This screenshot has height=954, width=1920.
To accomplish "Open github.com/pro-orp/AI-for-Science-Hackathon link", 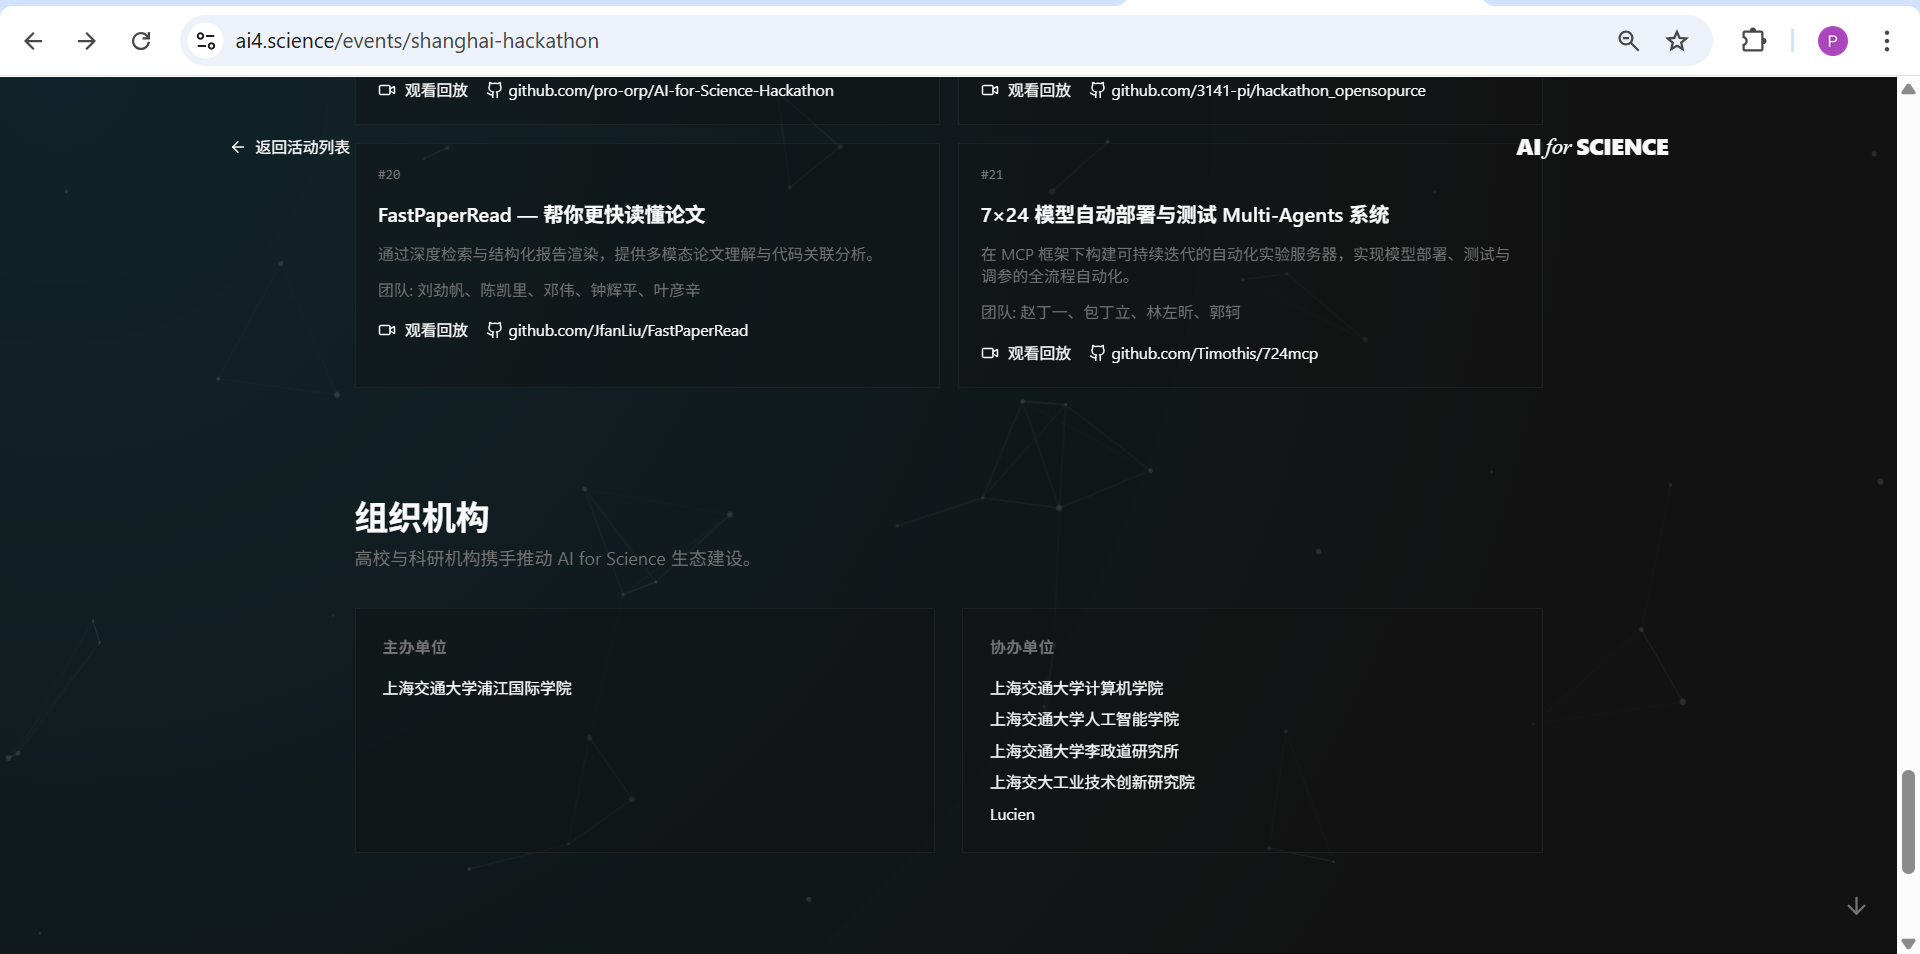I will click(671, 90).
